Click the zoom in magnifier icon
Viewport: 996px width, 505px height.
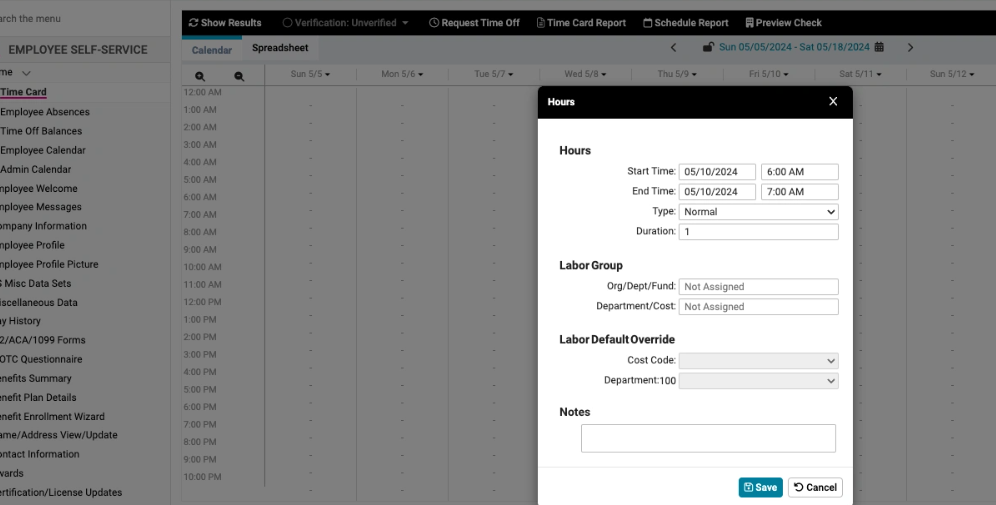pyautogui.click(x=200, y=76)
